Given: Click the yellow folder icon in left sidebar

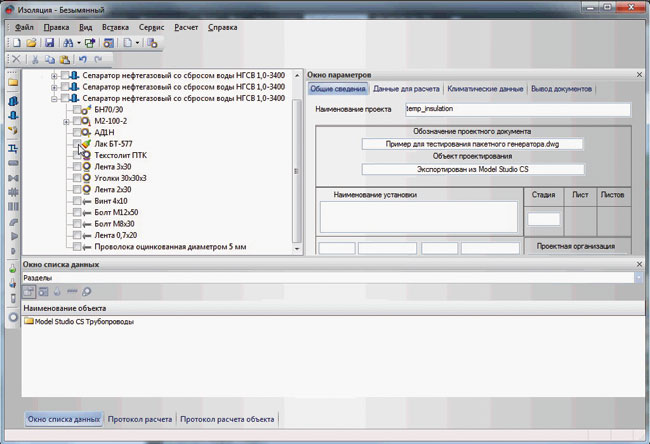Looking at the screenshot, I should click(x=12, y=82).
